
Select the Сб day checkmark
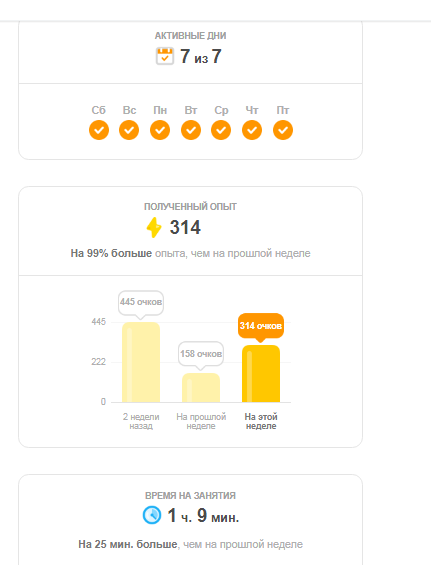(x=99, y=130)
